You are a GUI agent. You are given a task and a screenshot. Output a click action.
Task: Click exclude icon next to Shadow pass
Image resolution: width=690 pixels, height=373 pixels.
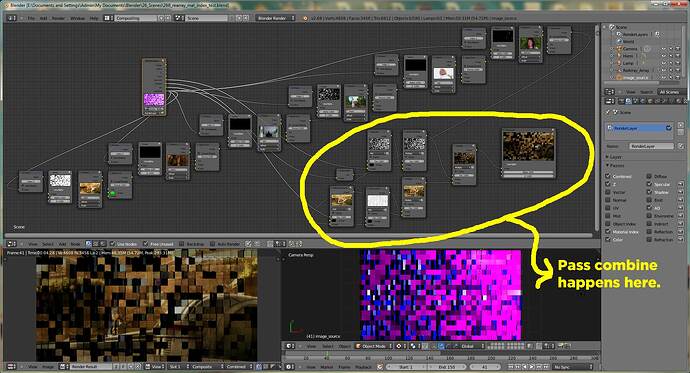(x=681, y=192)
